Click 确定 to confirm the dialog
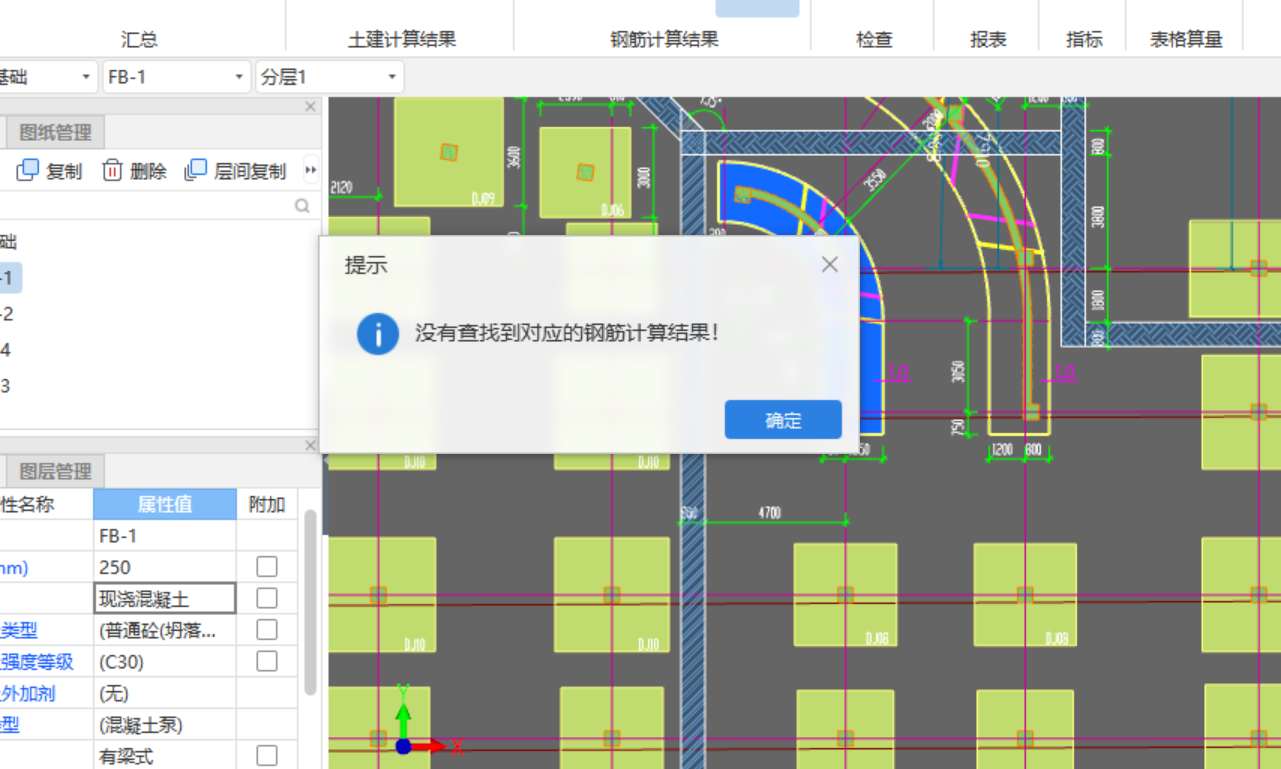This screenshot has width=1281, height=769. coord(783,420)
